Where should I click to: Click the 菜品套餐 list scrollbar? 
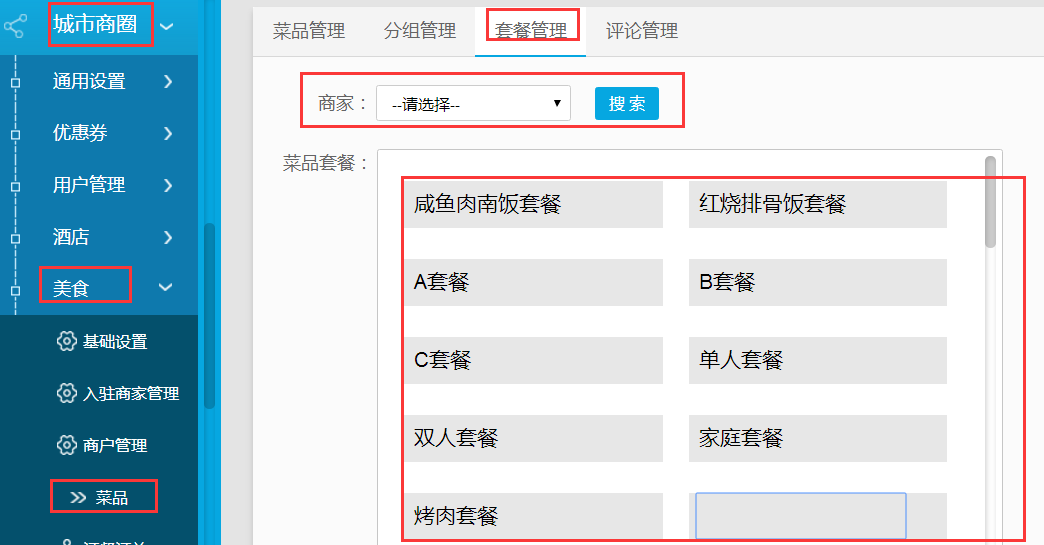click(990, 202)
